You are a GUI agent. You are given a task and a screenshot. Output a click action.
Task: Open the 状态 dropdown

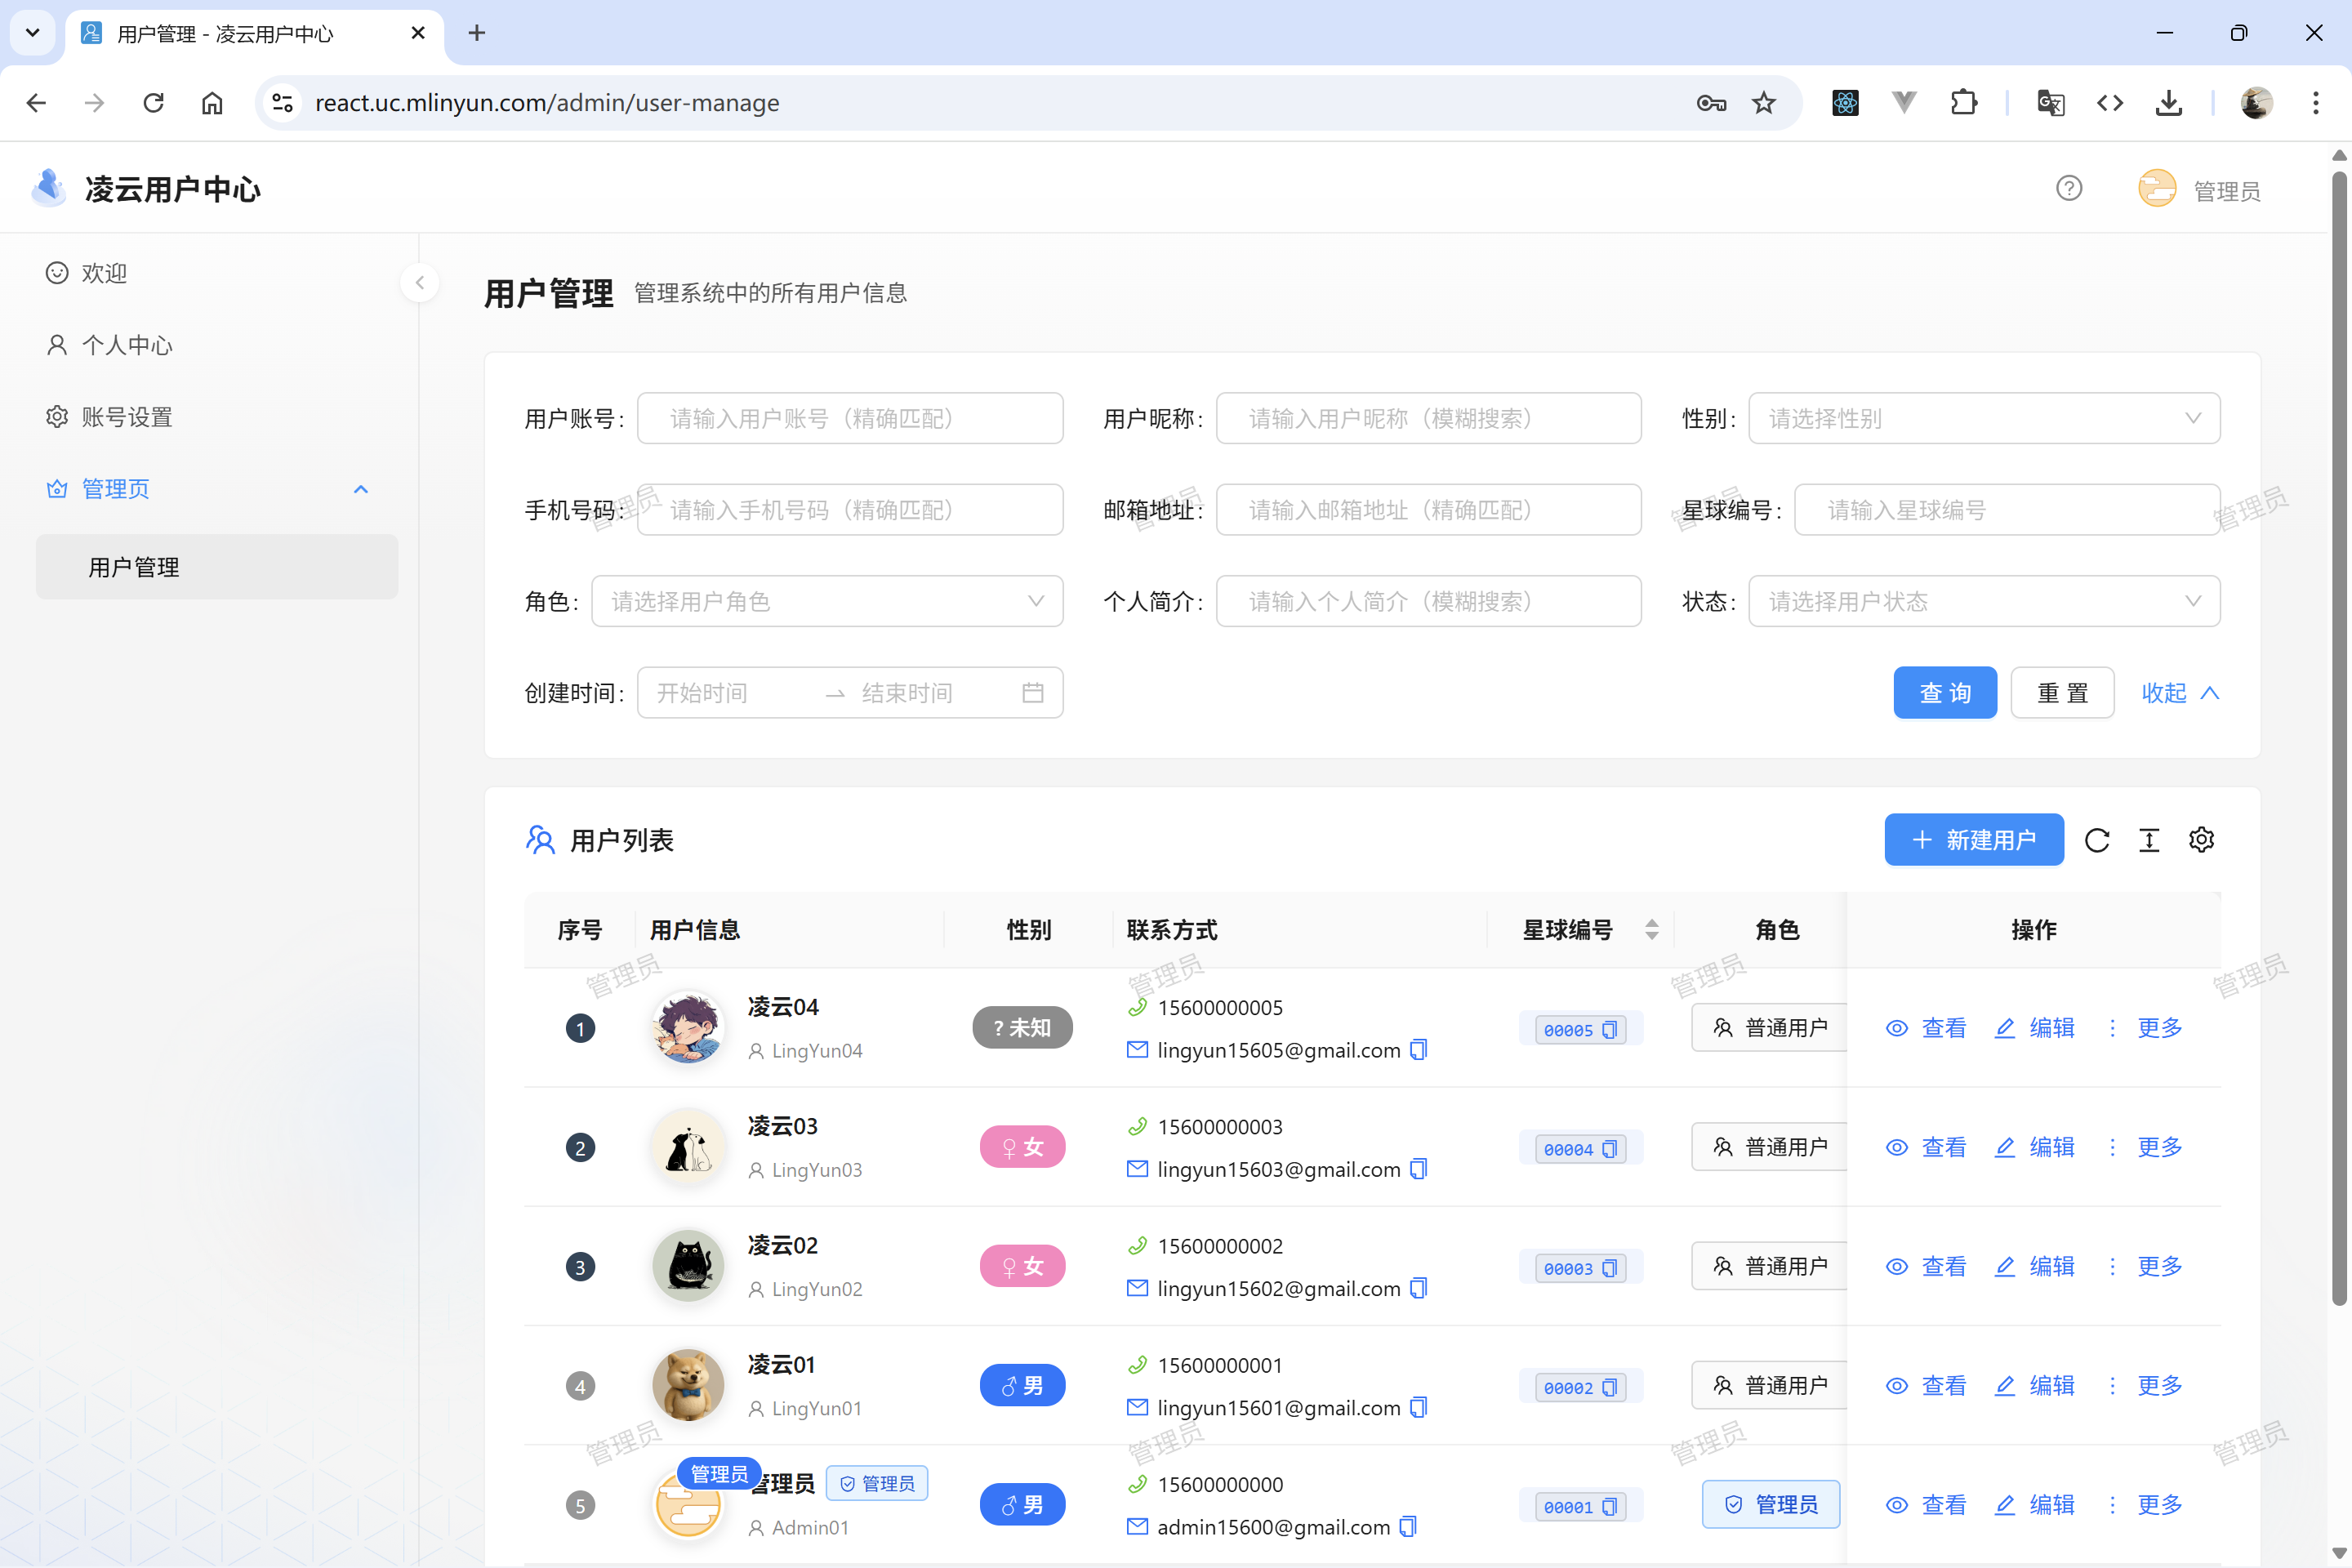(1984, 601)
